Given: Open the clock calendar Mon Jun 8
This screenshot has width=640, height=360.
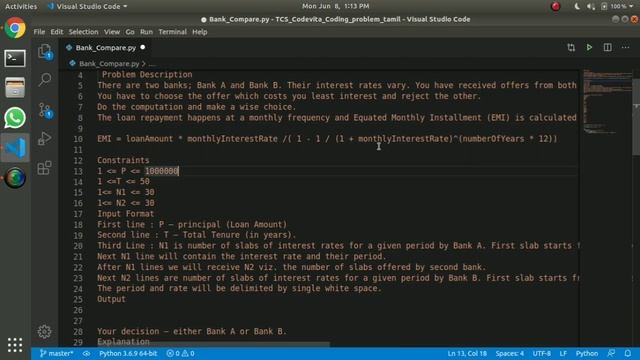Looking at the screenshot, I should point(336,6).
